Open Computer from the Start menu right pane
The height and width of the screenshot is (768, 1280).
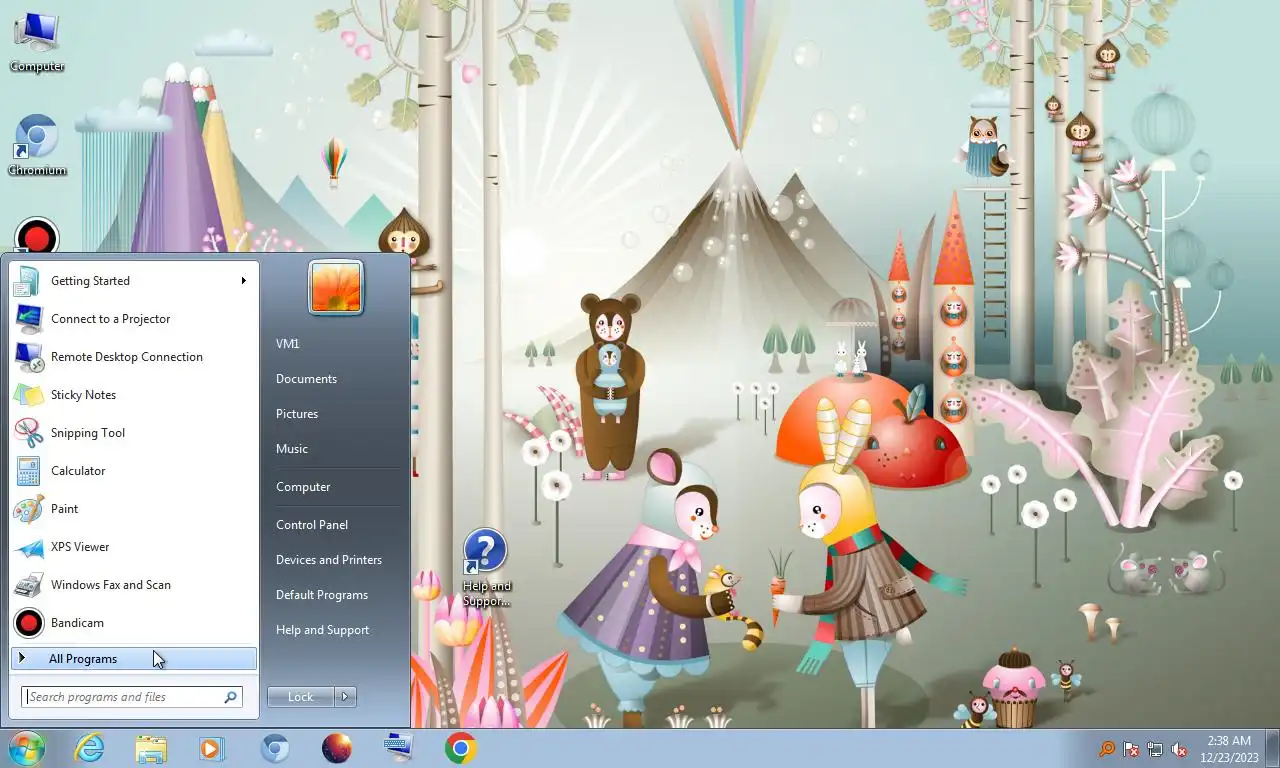click(303, 487)
